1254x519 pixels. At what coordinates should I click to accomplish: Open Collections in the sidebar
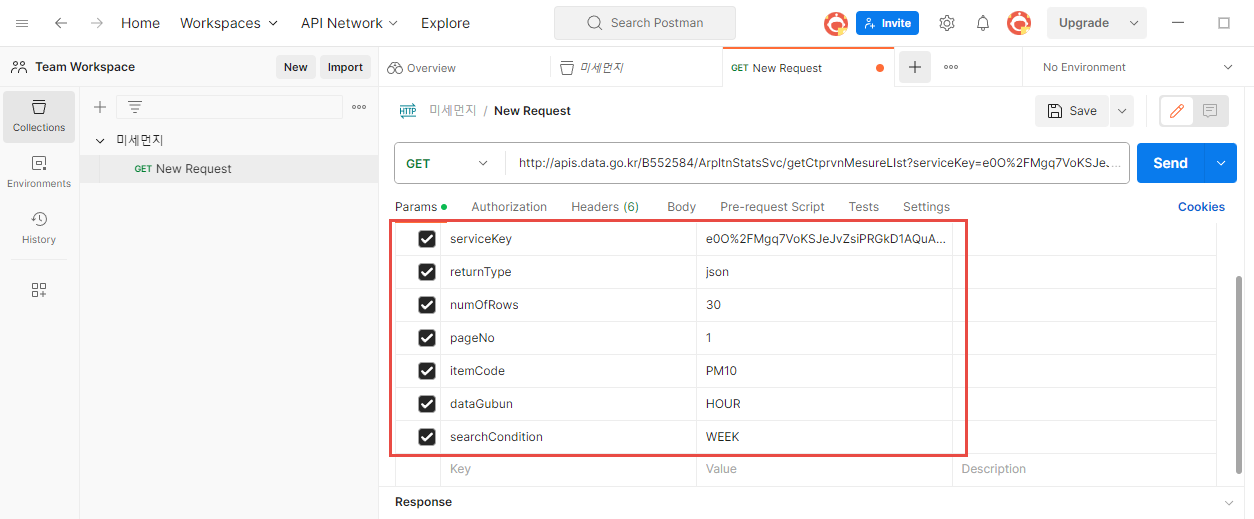[39, 116]
